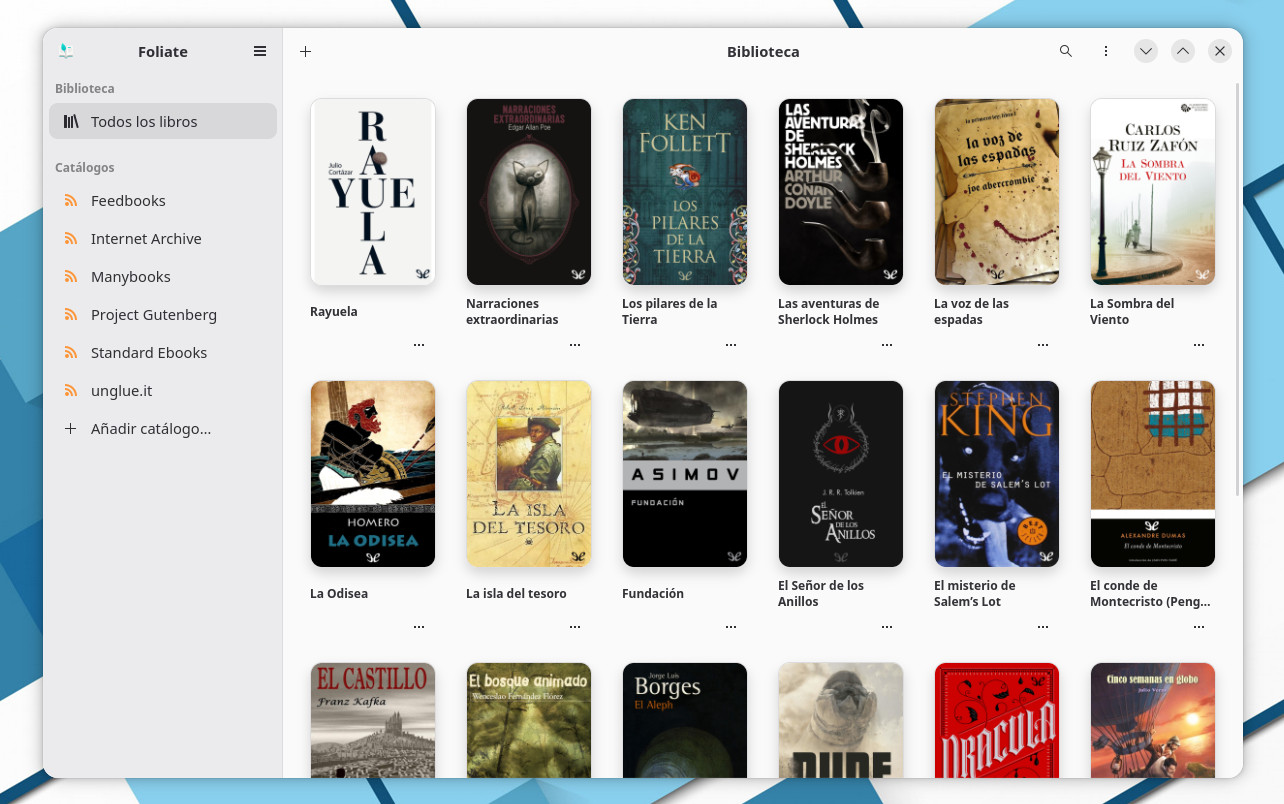The height and width of the screenshot is (804, 1284).
Task: Open options menu for La Odisea
Action: tap(419, 626)
